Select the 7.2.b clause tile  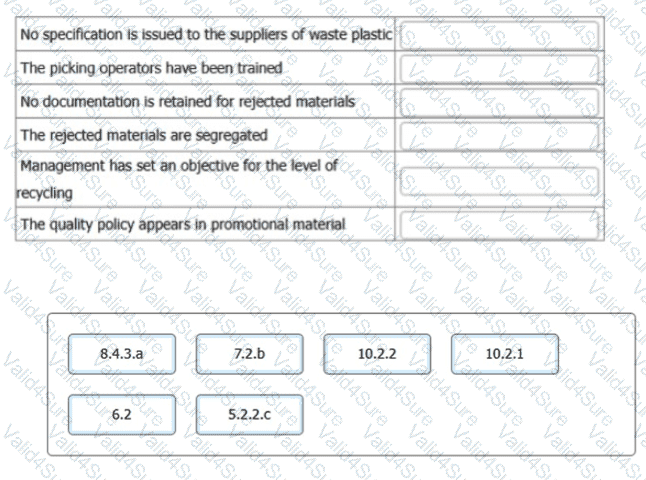pos(249,355)
